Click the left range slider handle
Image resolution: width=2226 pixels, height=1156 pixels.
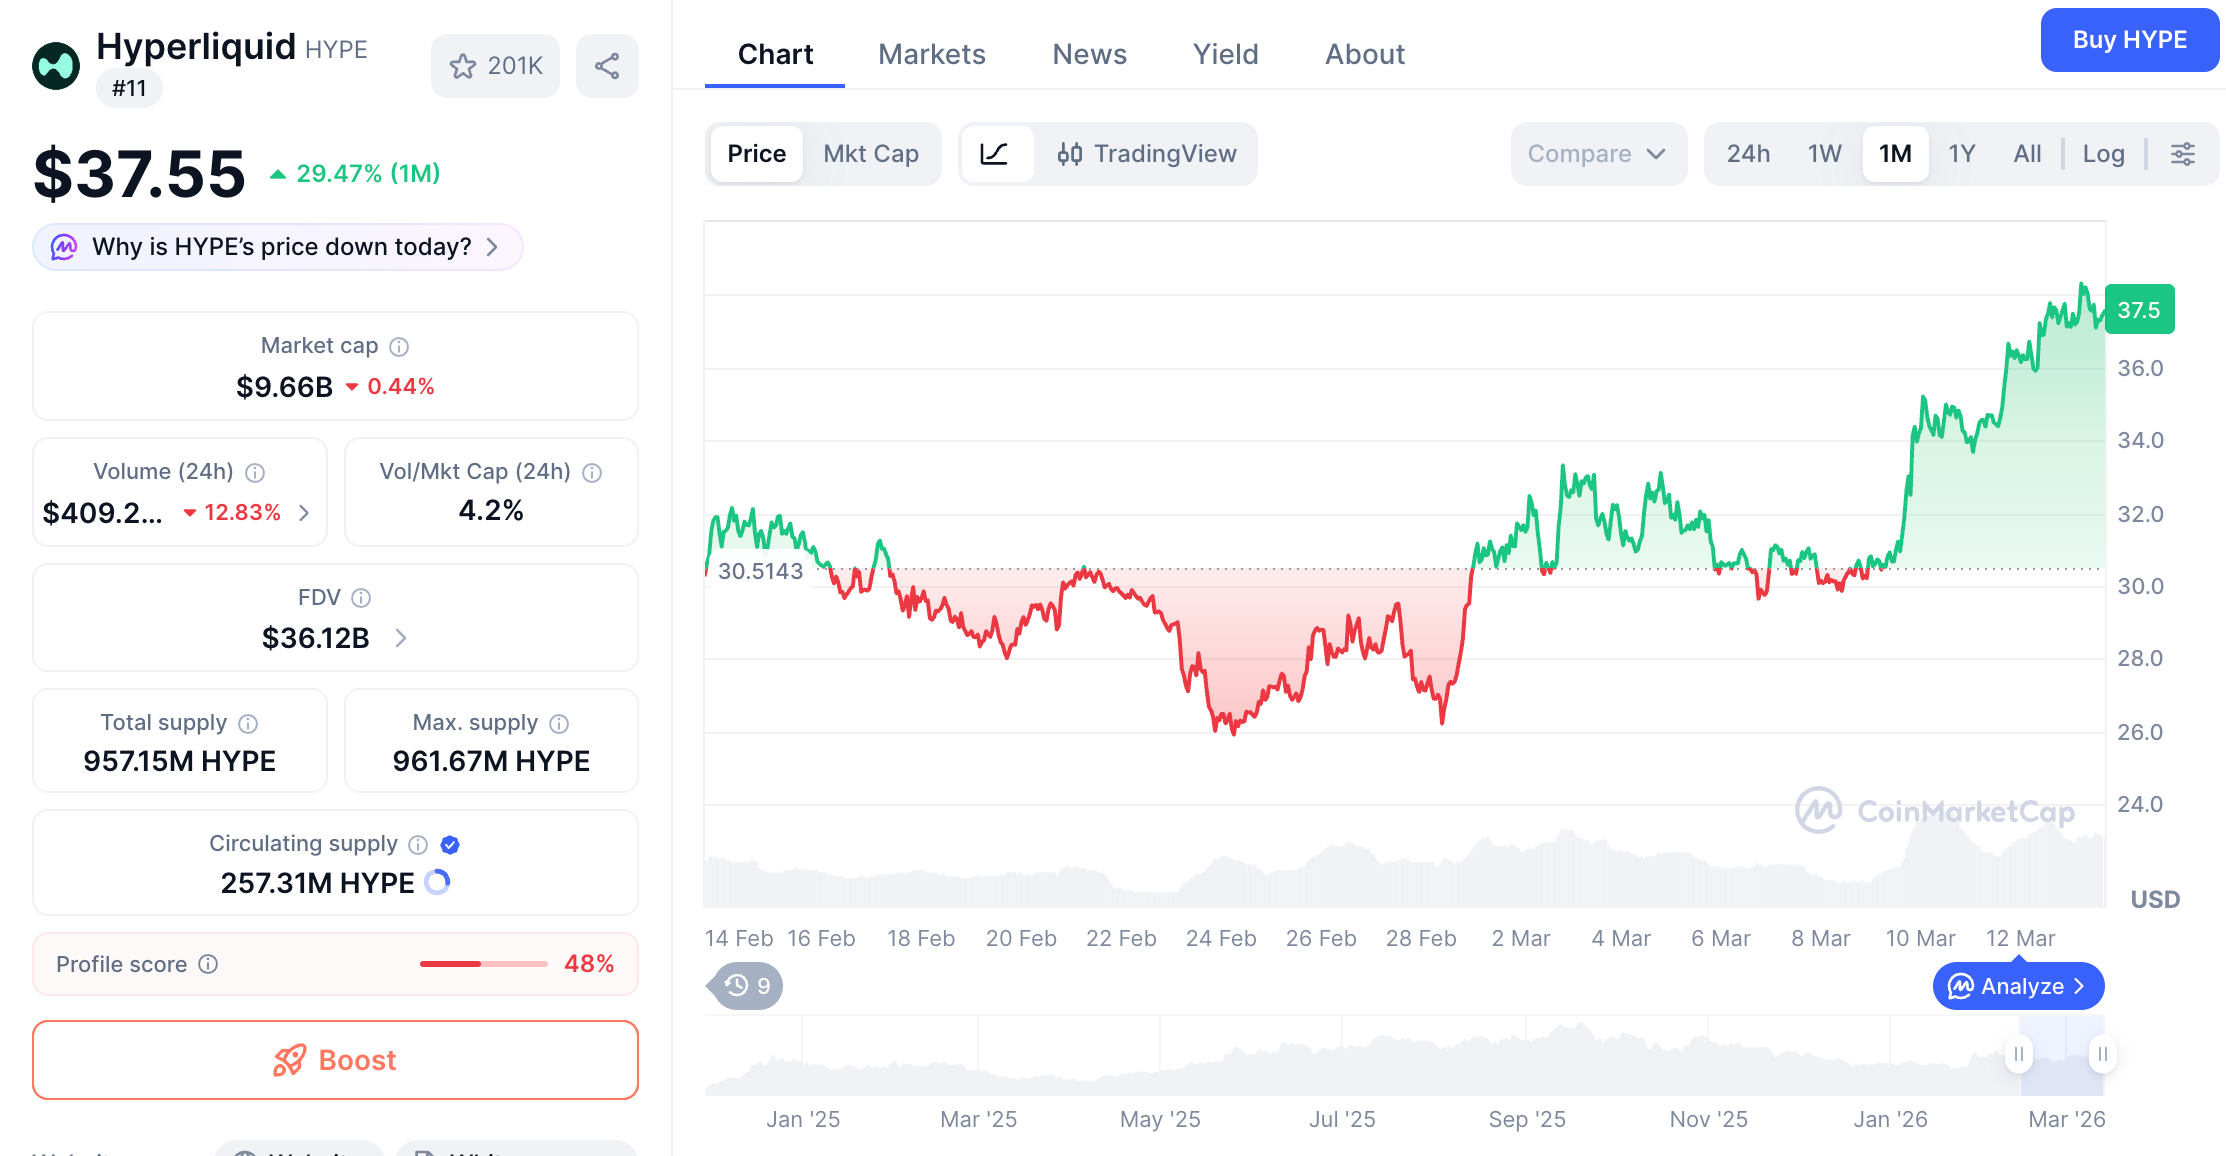[2019, 1054]
